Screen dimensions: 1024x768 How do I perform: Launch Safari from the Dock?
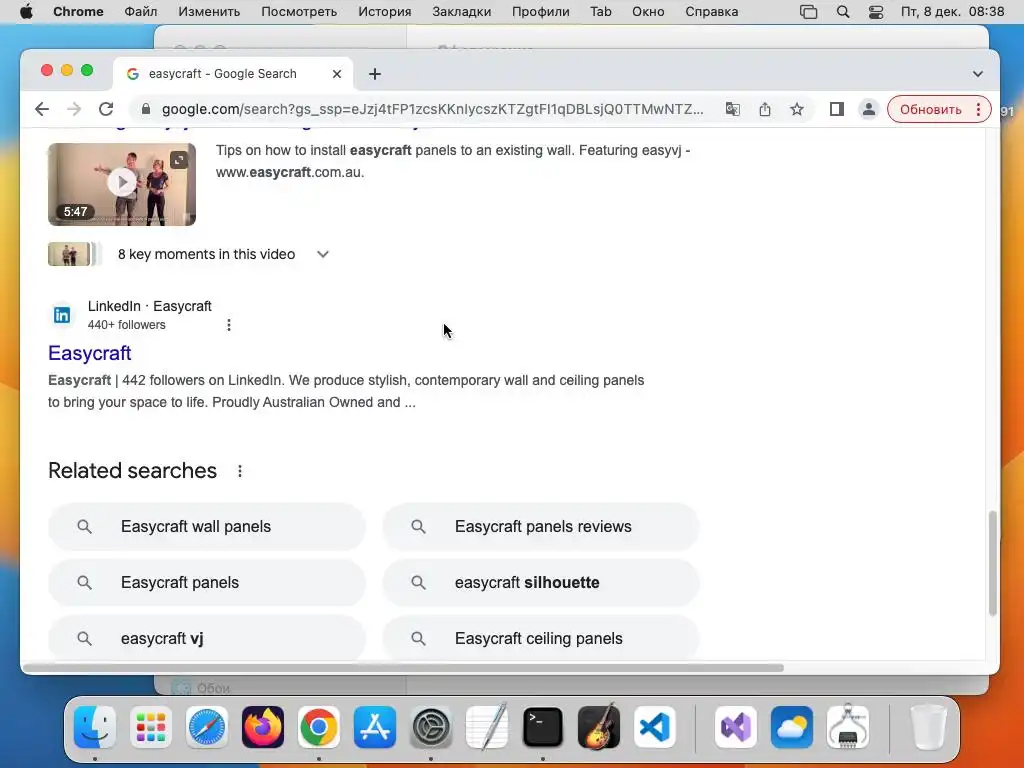pos(207,727)
